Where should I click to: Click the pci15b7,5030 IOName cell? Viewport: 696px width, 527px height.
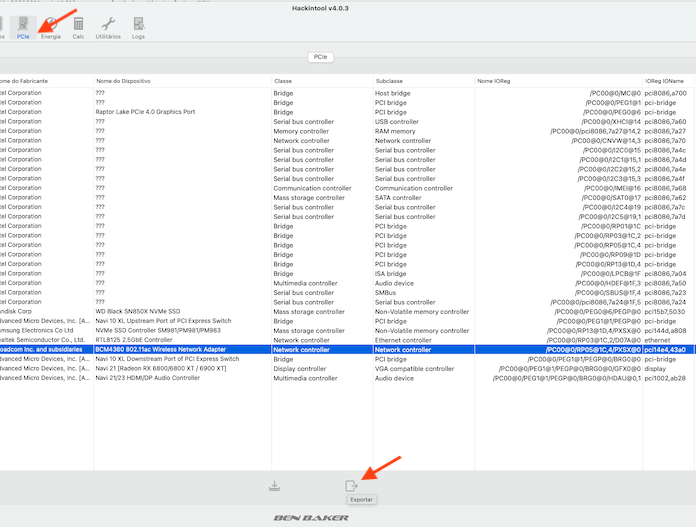click(x=664, y=312)
